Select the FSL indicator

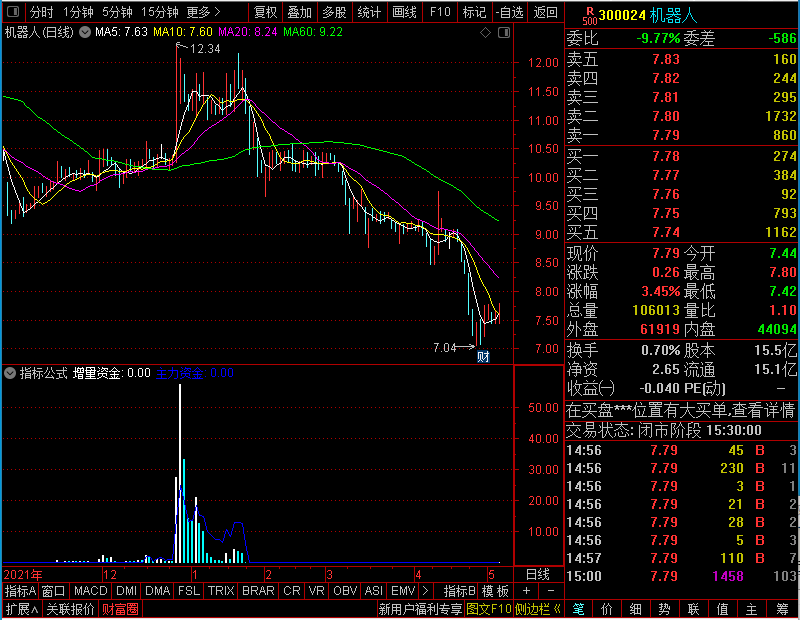[189, 591]
